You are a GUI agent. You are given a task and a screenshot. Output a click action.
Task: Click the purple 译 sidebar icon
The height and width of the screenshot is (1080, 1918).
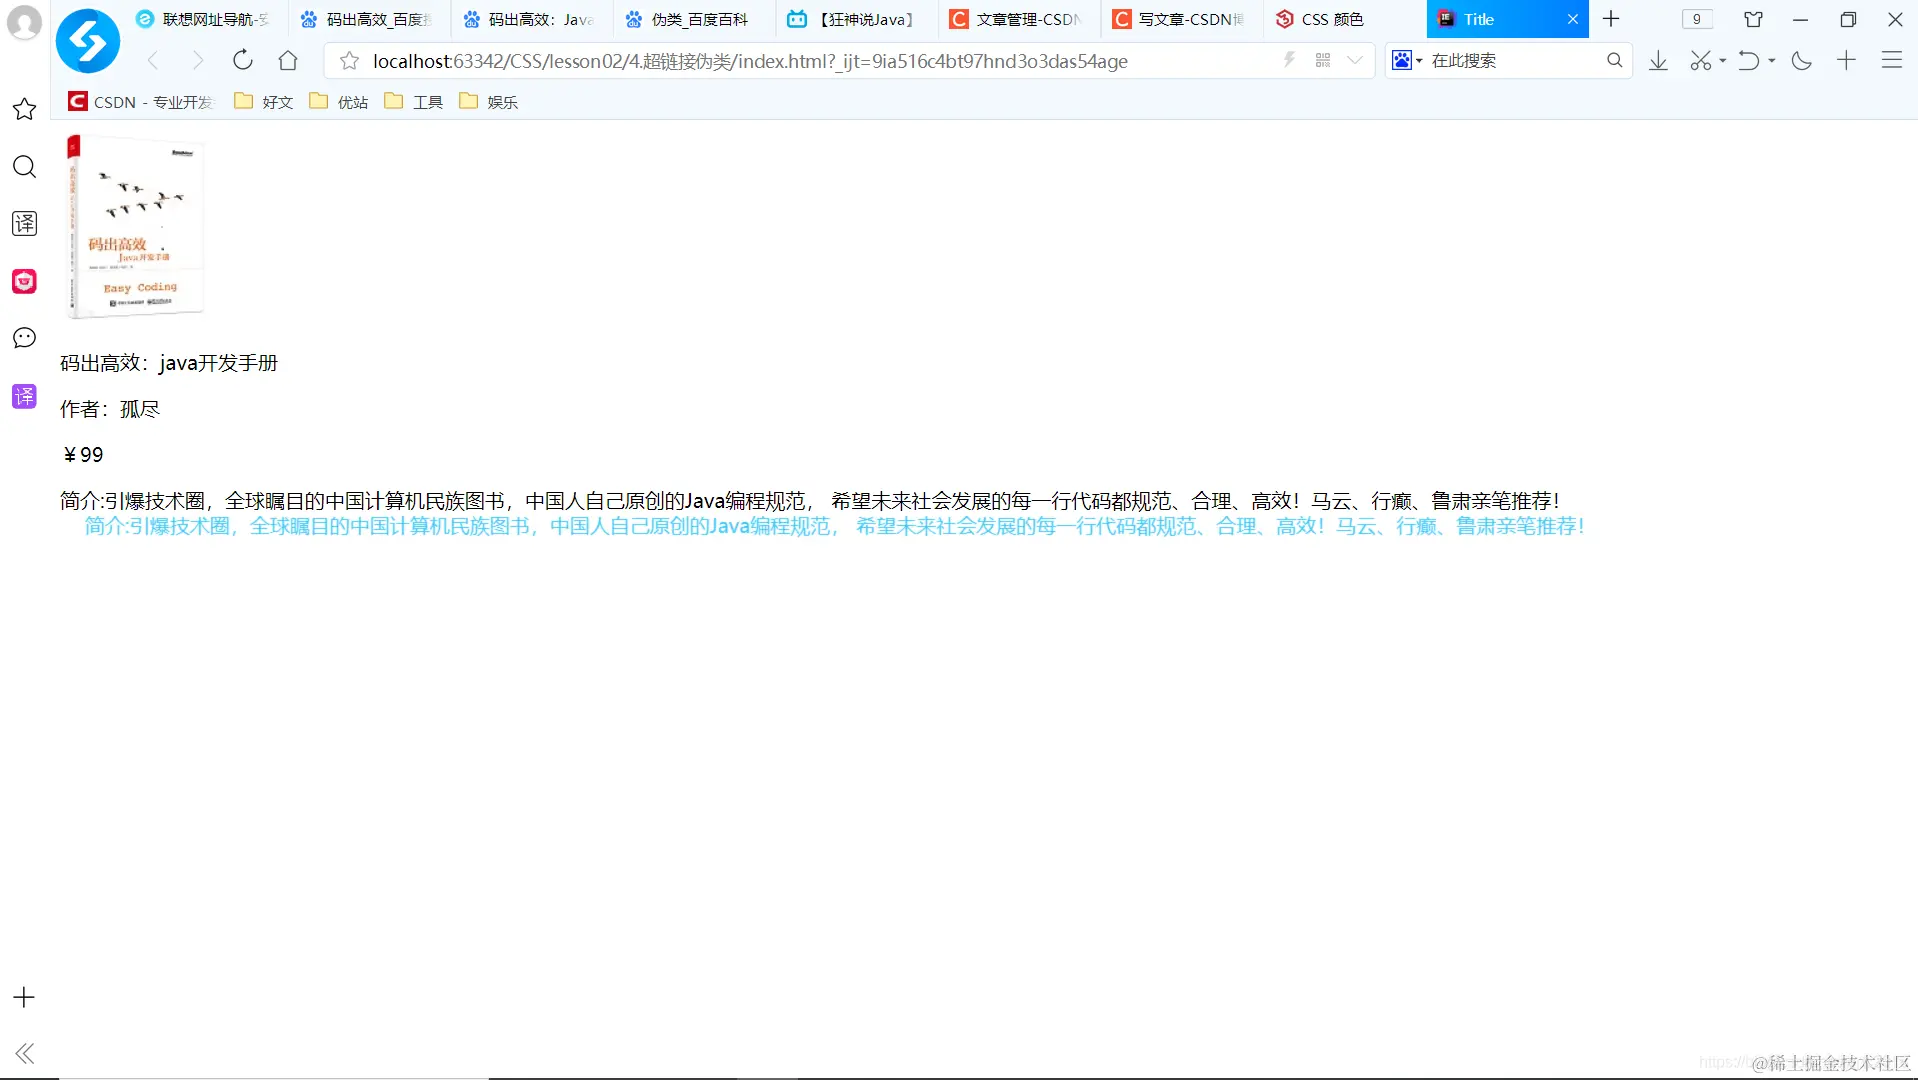[24, 396]
